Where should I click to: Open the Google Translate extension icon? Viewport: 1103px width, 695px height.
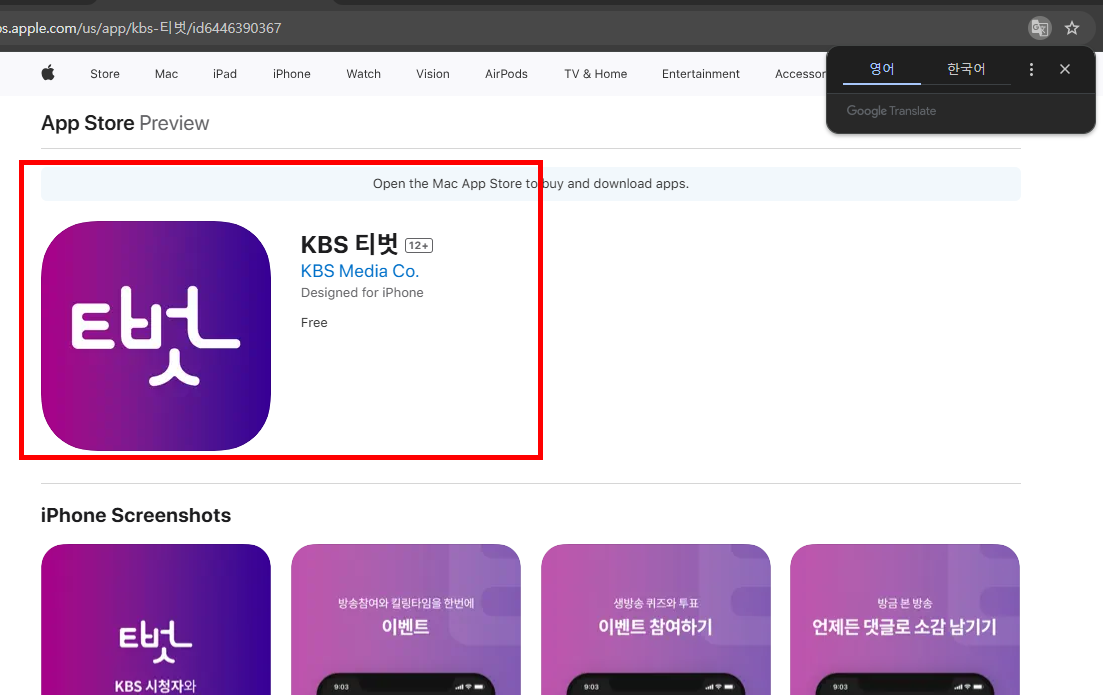coord(1040,28)
